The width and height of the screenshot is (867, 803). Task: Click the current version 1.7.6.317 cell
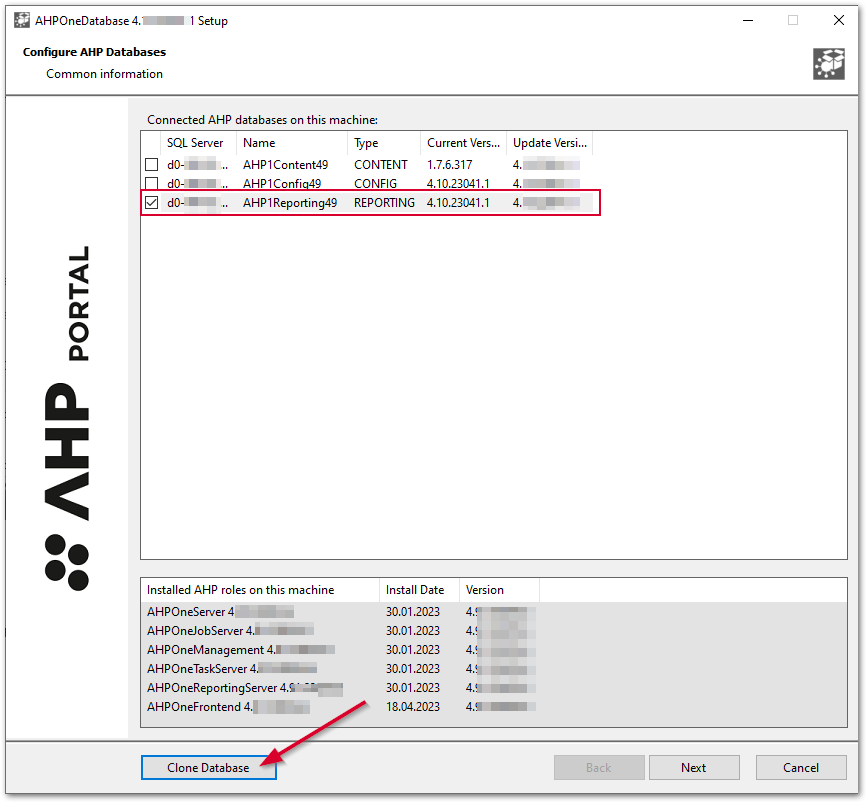[x=450, y=165]
